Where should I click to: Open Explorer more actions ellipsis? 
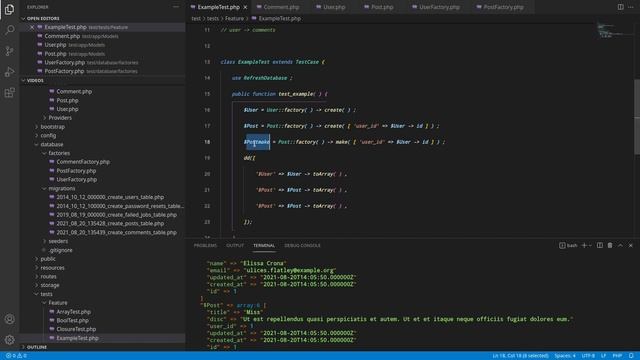tap(176, 7)
